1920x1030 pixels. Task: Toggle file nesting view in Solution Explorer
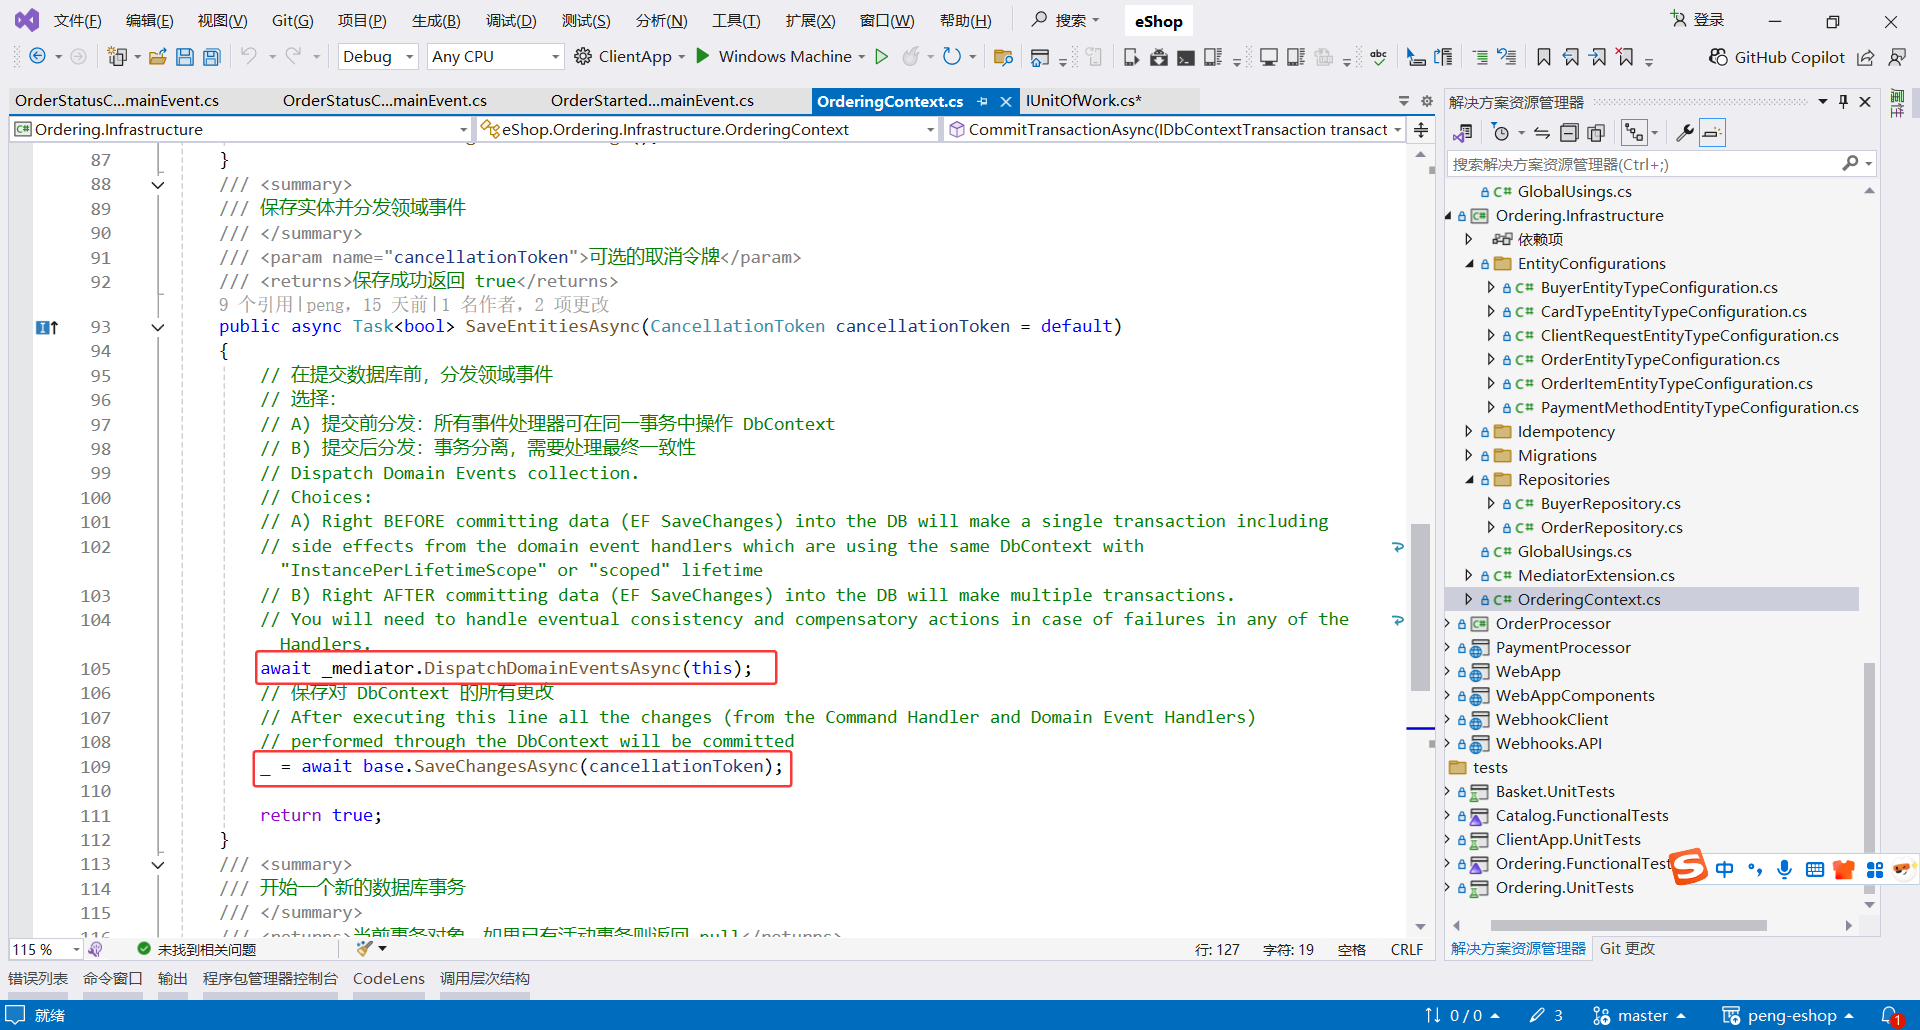pyautogui.click(x=1634, y=133)
